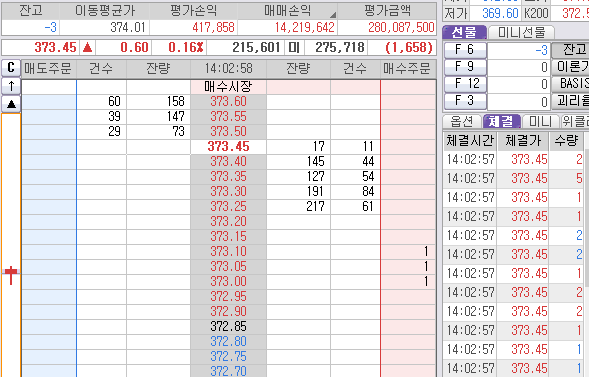The height and width of the screenshot is (377, 589).
Task: Click the buy order cell at 373.05
Action: coord(408,267)
